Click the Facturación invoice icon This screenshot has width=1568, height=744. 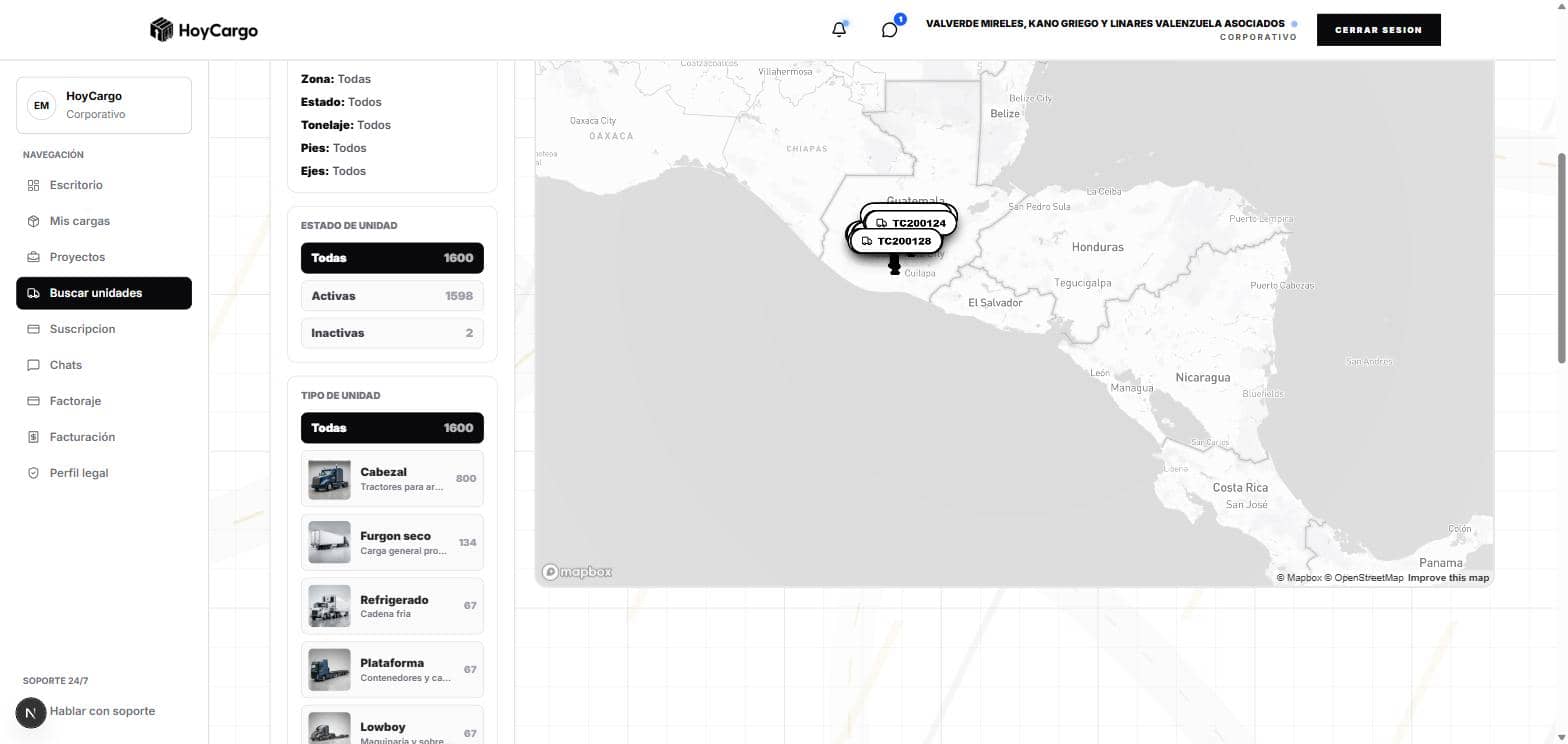33,437
